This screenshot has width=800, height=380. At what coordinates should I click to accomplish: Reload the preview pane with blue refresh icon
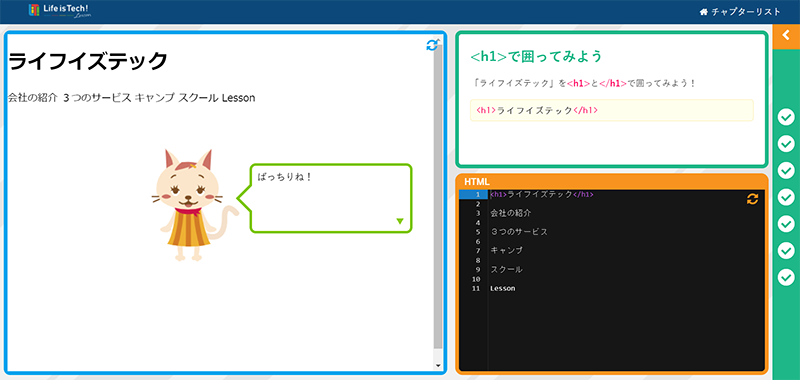[432, 45]
